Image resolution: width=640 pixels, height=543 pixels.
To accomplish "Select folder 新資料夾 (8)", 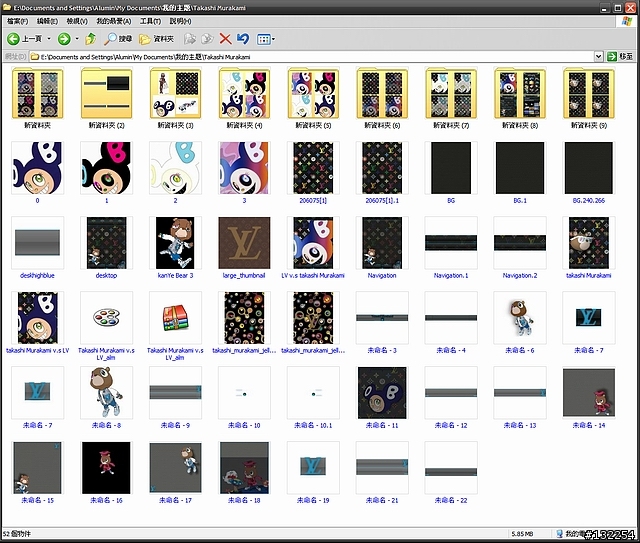I will pyautogui.click(x=520, y=94).
